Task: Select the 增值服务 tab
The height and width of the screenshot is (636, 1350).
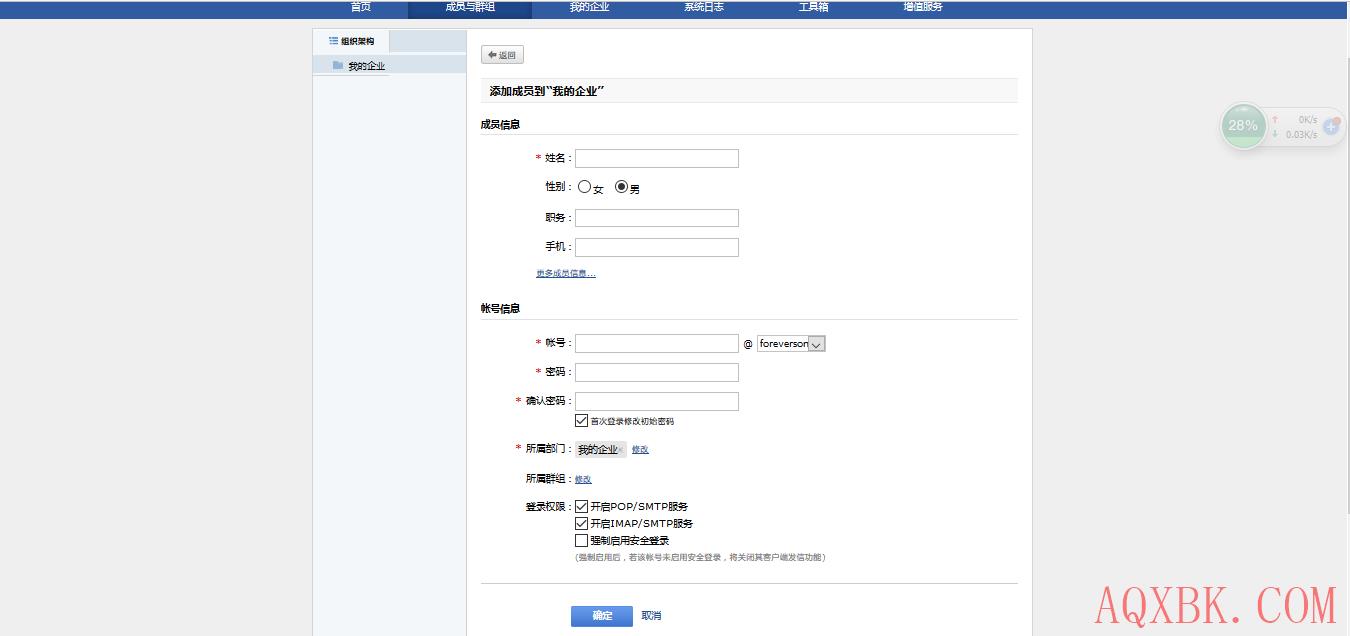Action: click(x=923, y=7)
